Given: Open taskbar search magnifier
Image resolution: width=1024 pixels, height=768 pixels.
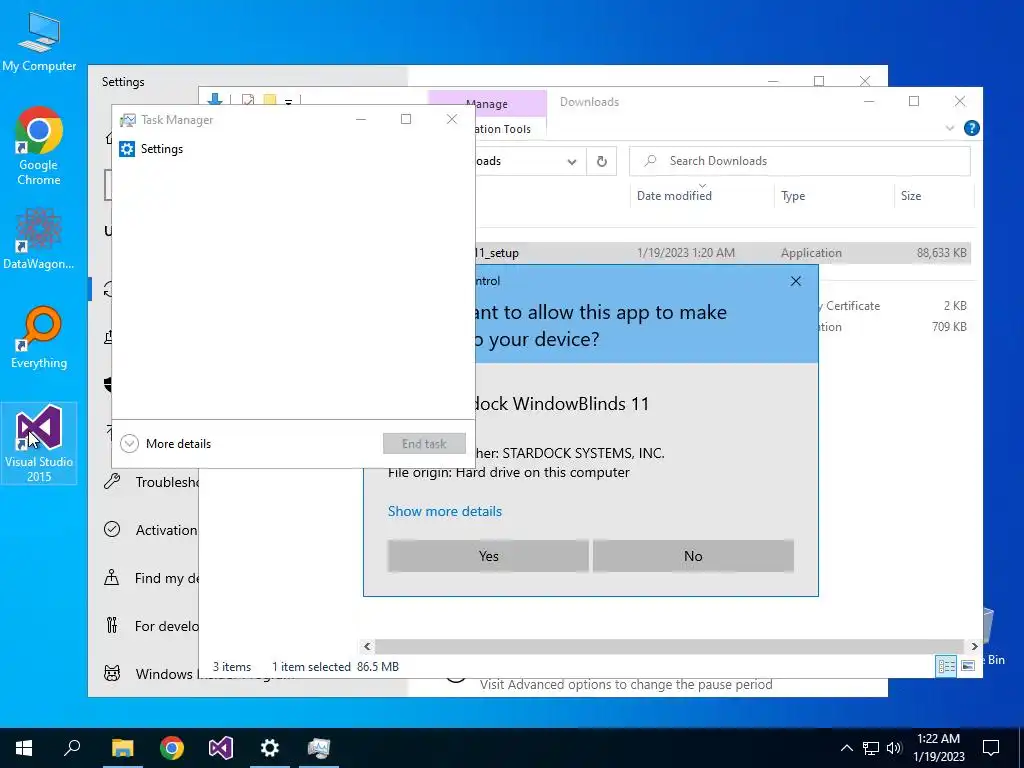Looking at the screenshot, I should 72,748.
